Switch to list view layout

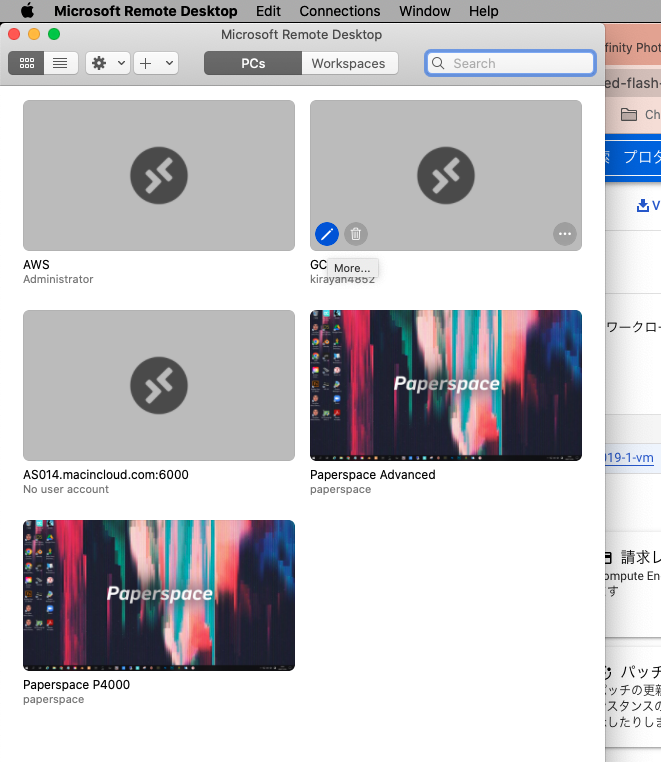click(61, 63)
